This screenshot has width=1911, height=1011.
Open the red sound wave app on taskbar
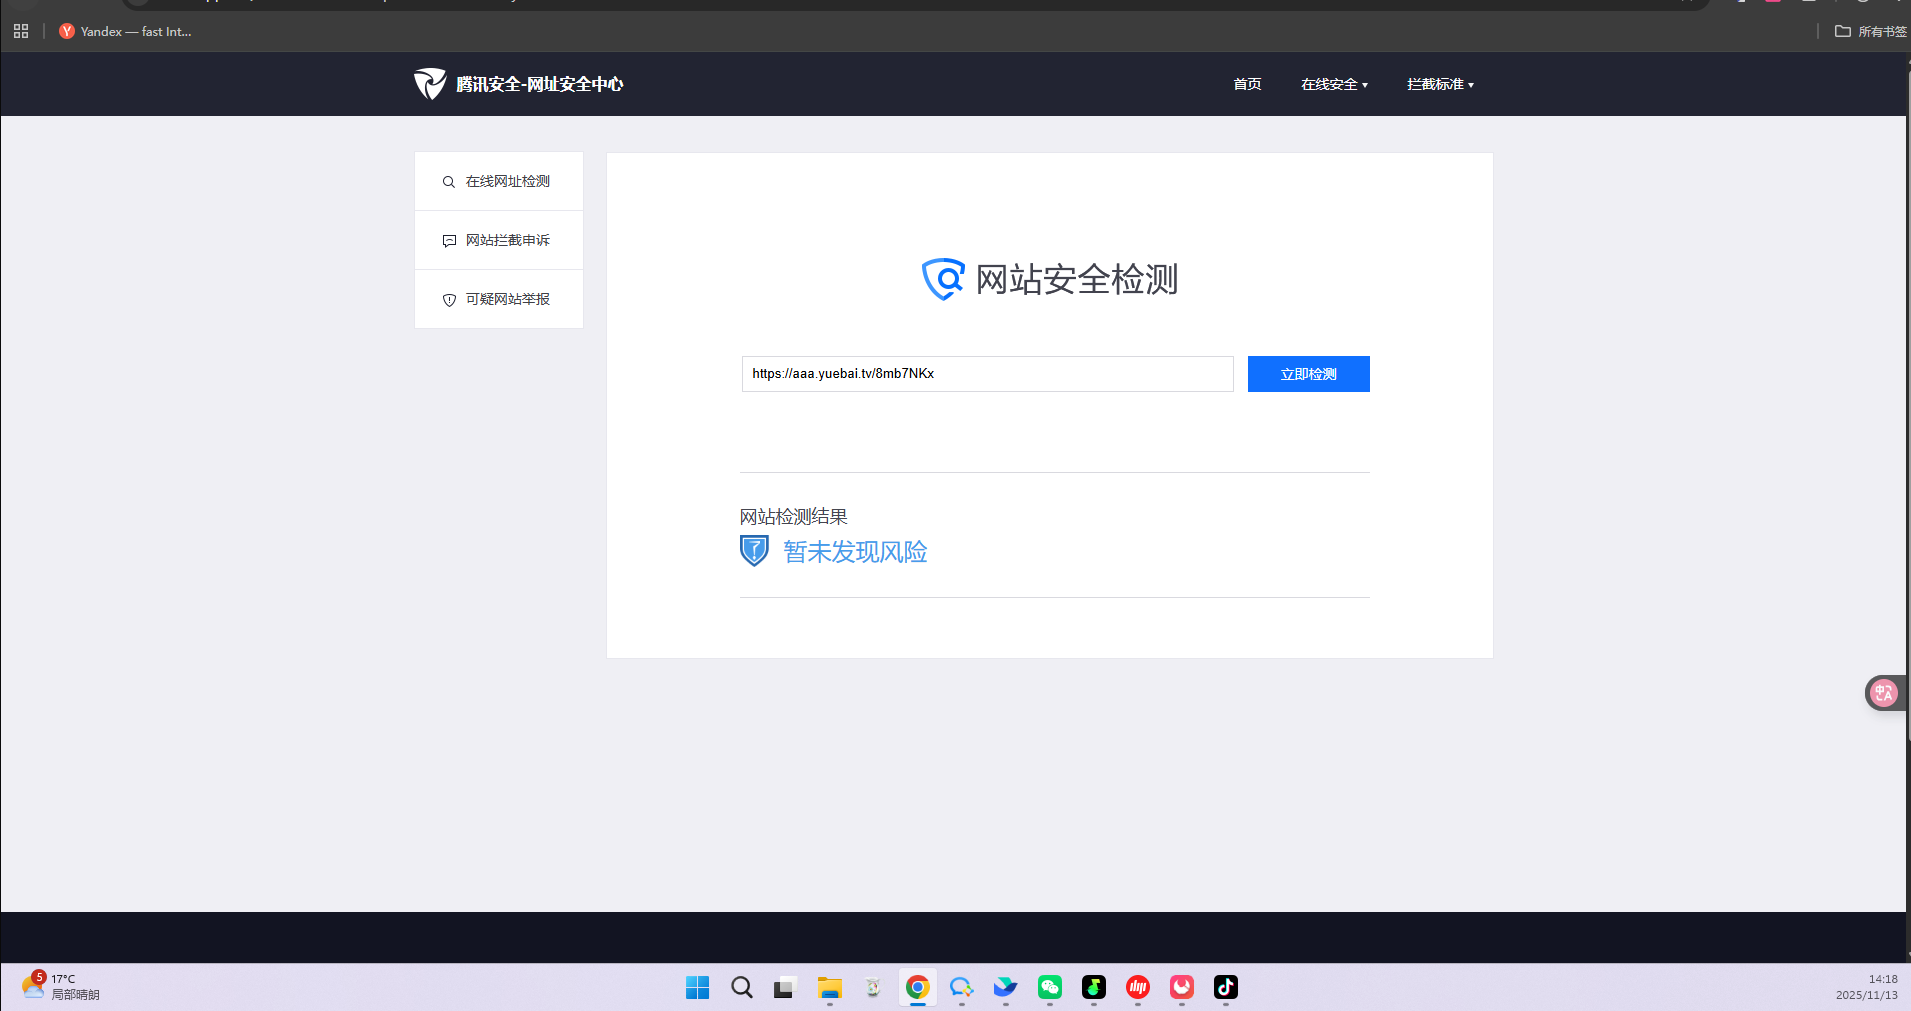[x=1137, y=987]
